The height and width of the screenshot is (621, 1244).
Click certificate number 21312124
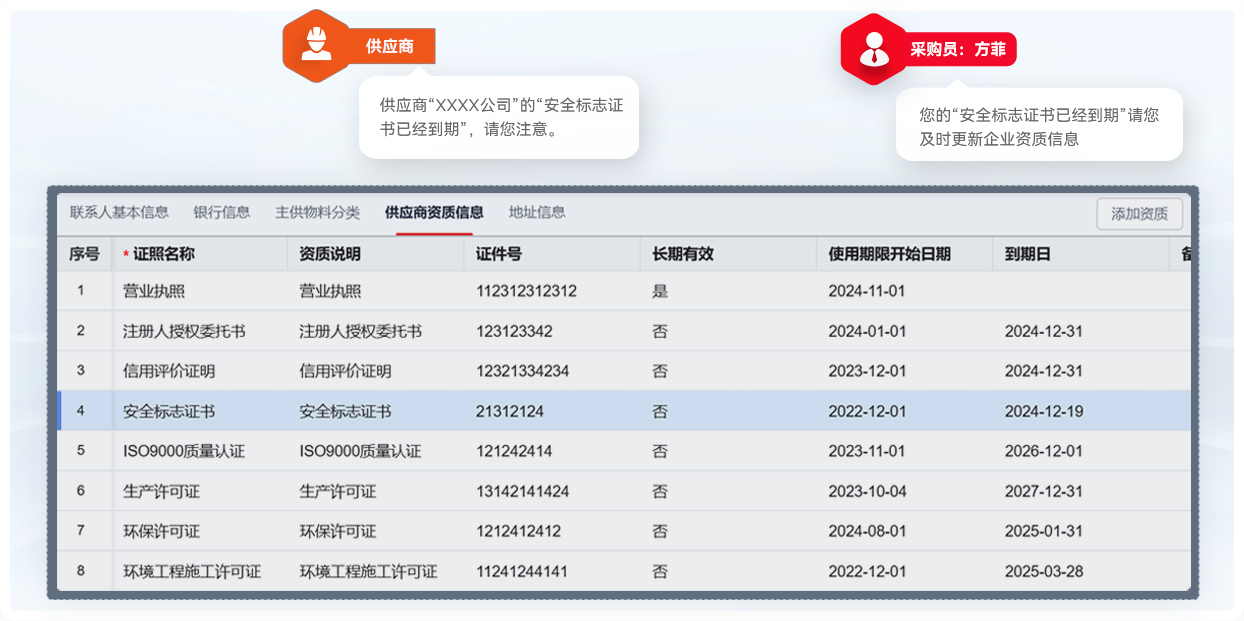click(x=509, y=411)
